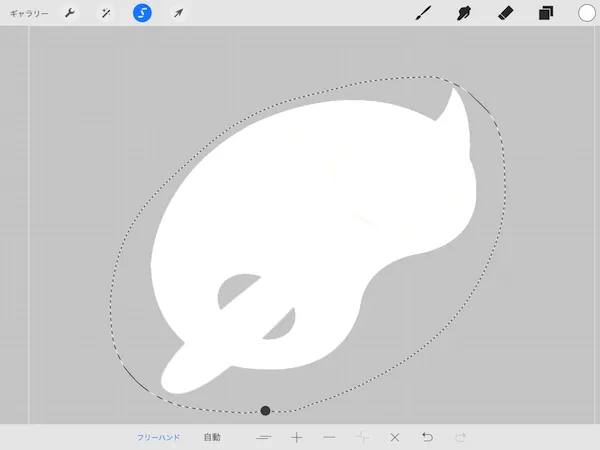The width and height of the screenshot is (600, 450).
Task: Tap the plus add-to-selection icon
Action: pos(297,437)
